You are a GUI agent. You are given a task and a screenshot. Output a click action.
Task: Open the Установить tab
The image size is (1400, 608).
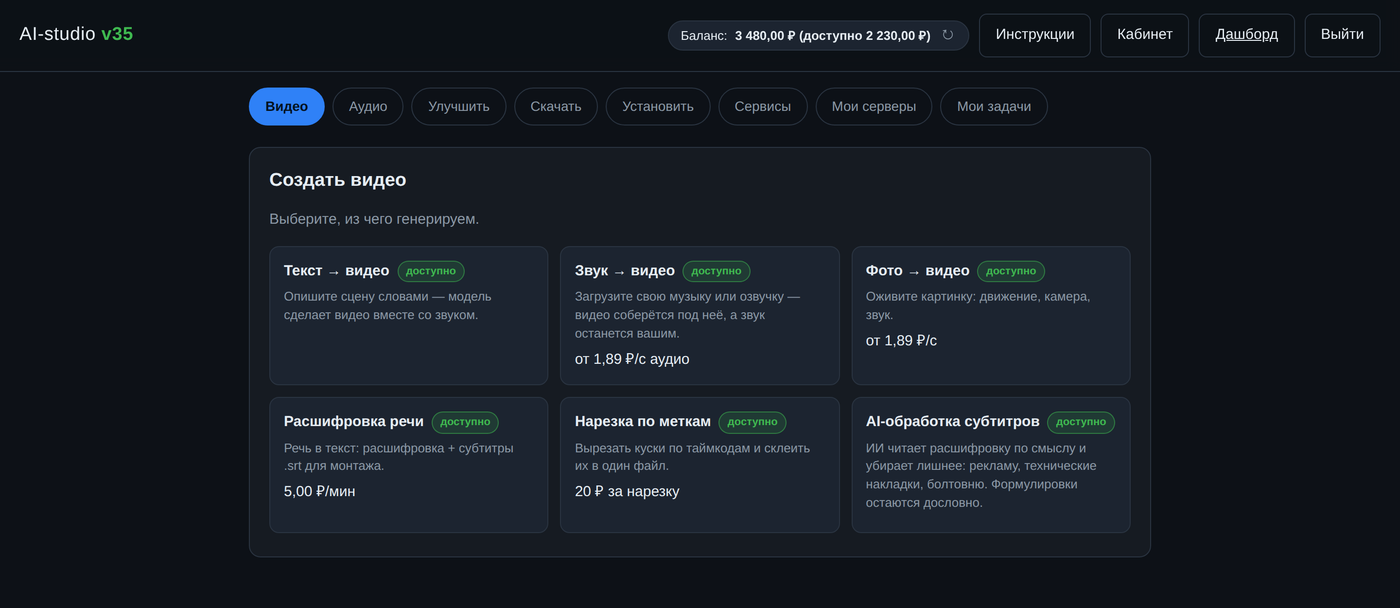pyautogui.click(x=658, y=107)
